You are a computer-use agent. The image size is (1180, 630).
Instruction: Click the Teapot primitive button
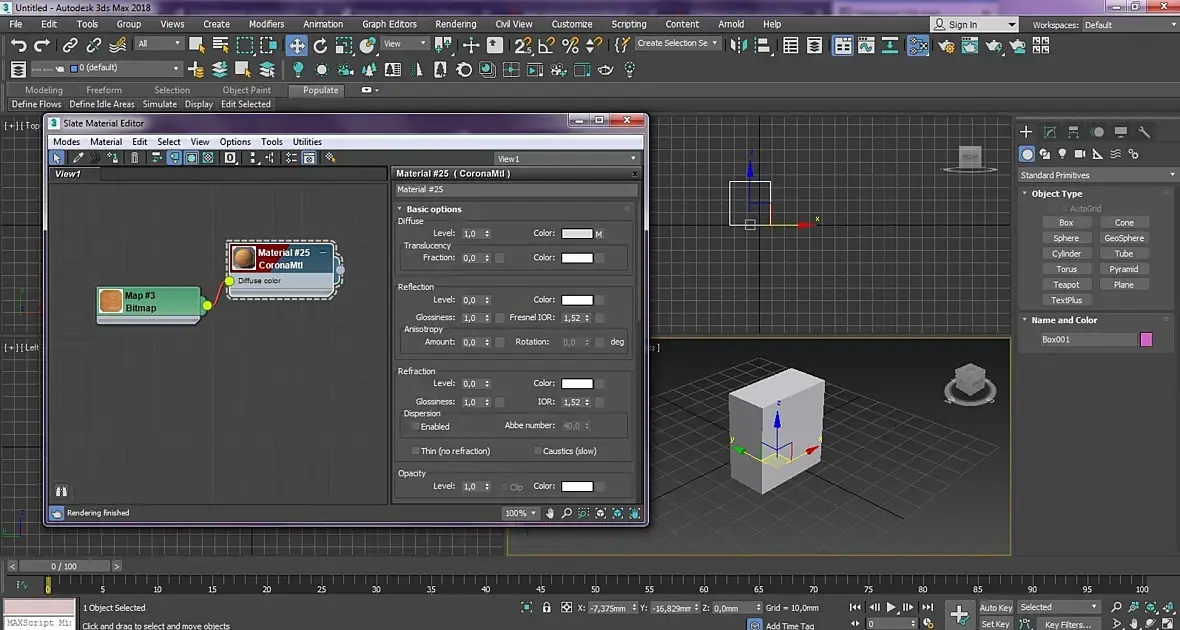point(1066,285)
